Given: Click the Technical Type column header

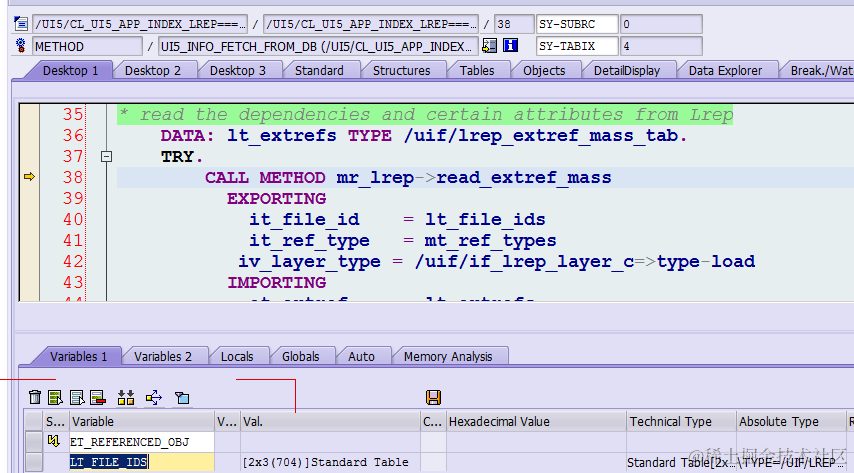Looking at the screenshot, I should tap(681, 421).
